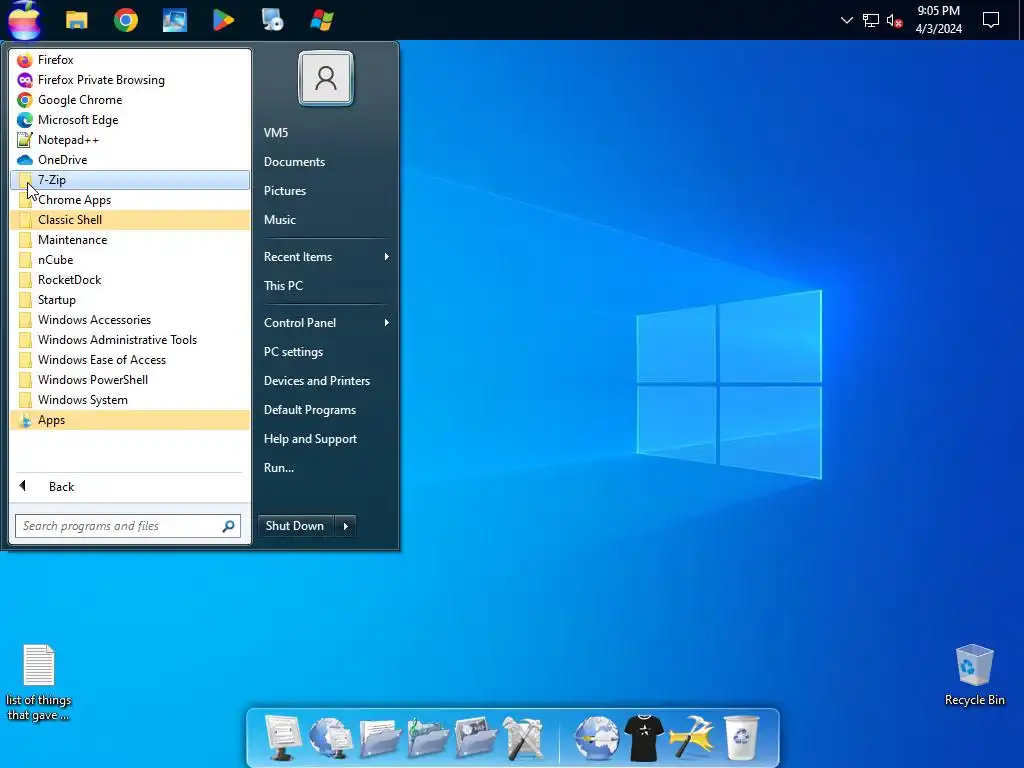The height and width of the screenshot is (768, 1024).
Task: Launch Firefox from the programs list
Action: point(130,60)
